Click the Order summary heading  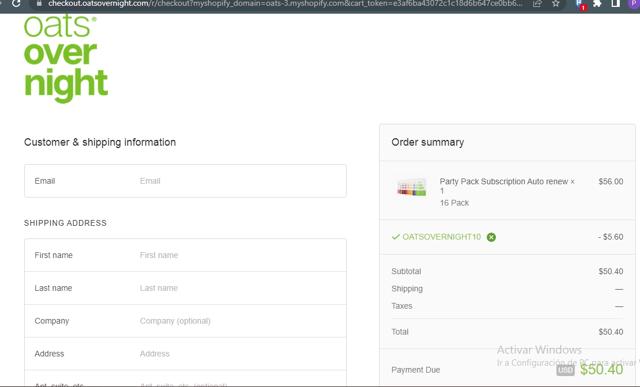tap(427, 142)
